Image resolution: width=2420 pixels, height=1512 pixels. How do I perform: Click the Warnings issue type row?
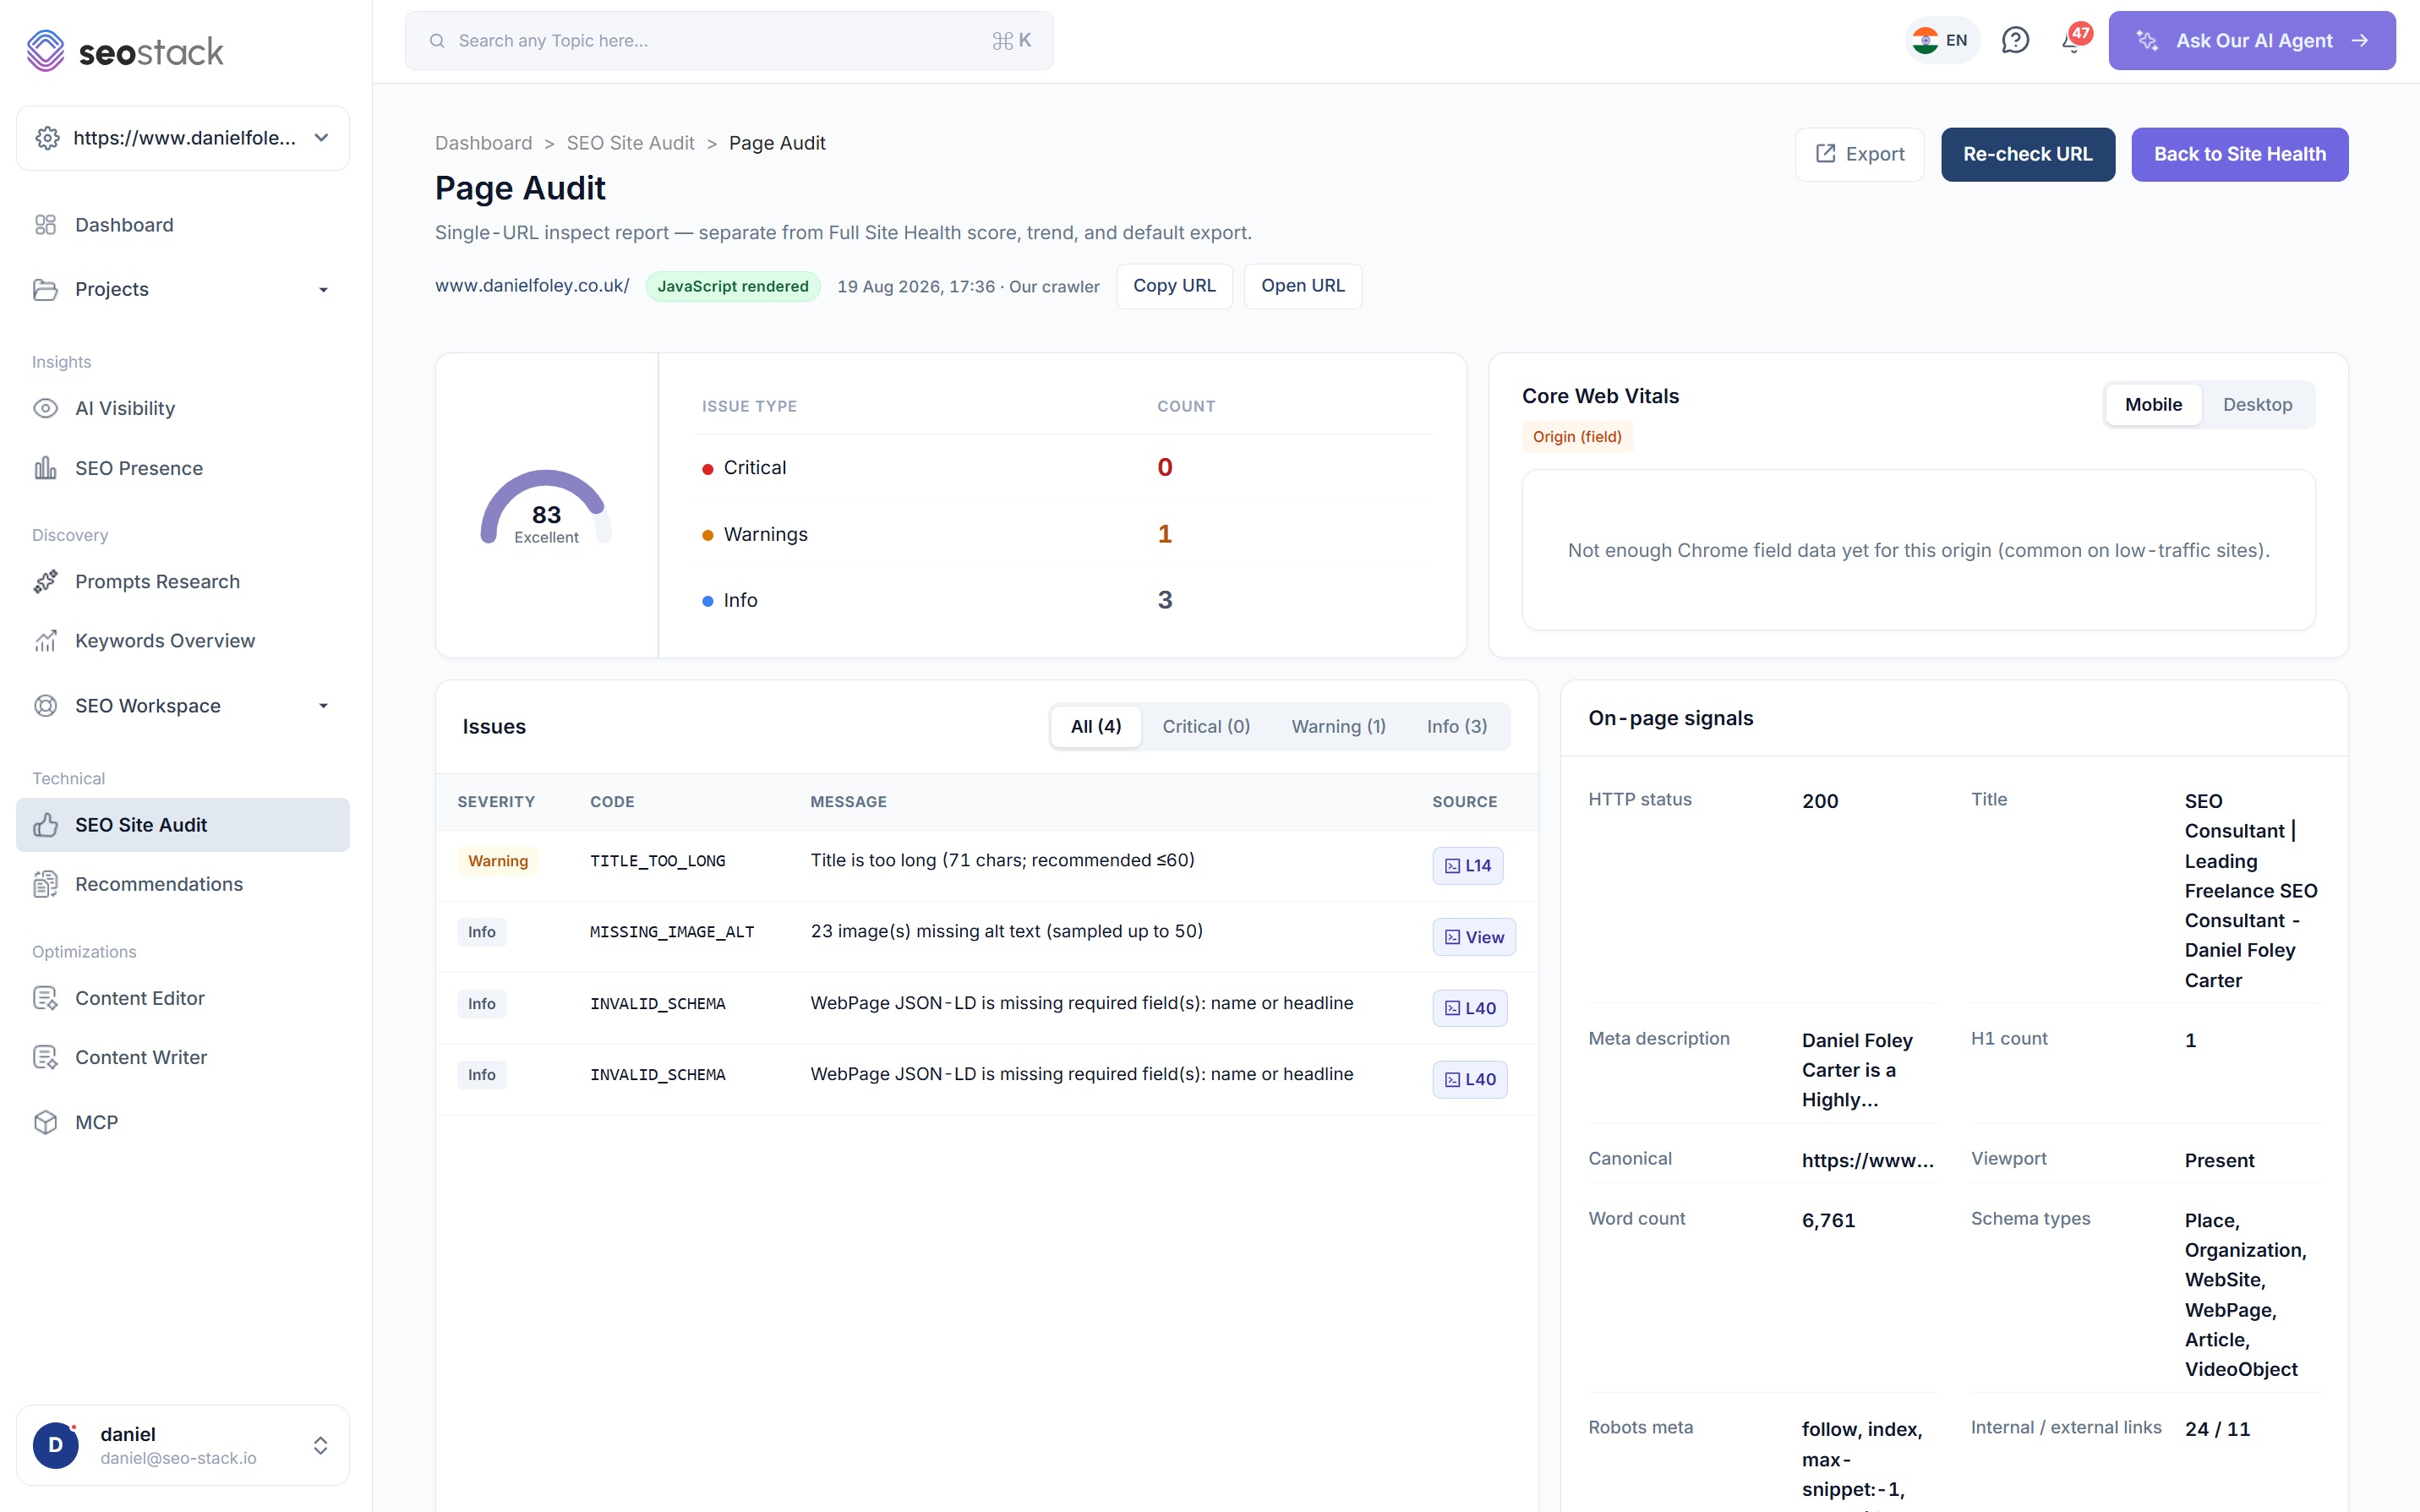1062,534
